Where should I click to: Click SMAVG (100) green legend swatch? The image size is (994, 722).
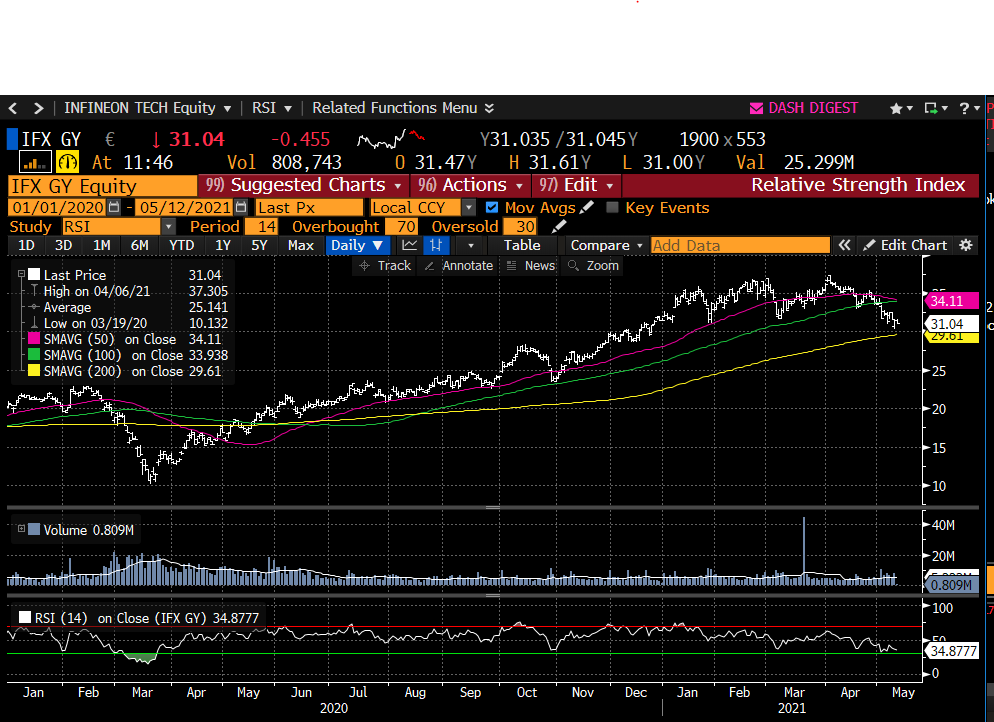click(x=34, y=354)
